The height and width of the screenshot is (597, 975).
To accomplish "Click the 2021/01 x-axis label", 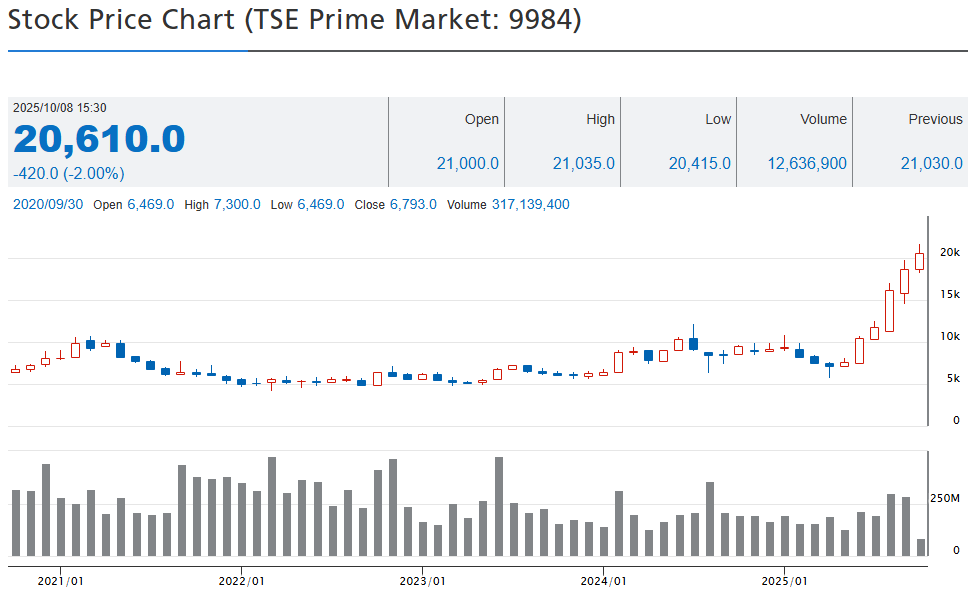I will point(60,580).
